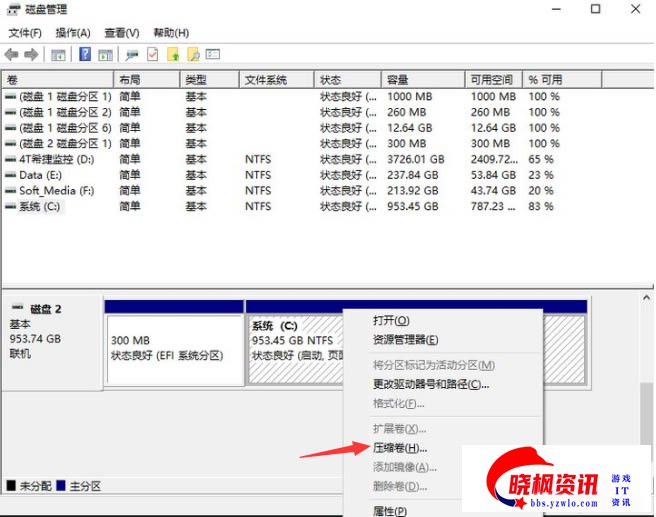Open the 文件(F) menu
This screenshot has width=656, height=517.
pyautogui.click(x=25, y=33)
